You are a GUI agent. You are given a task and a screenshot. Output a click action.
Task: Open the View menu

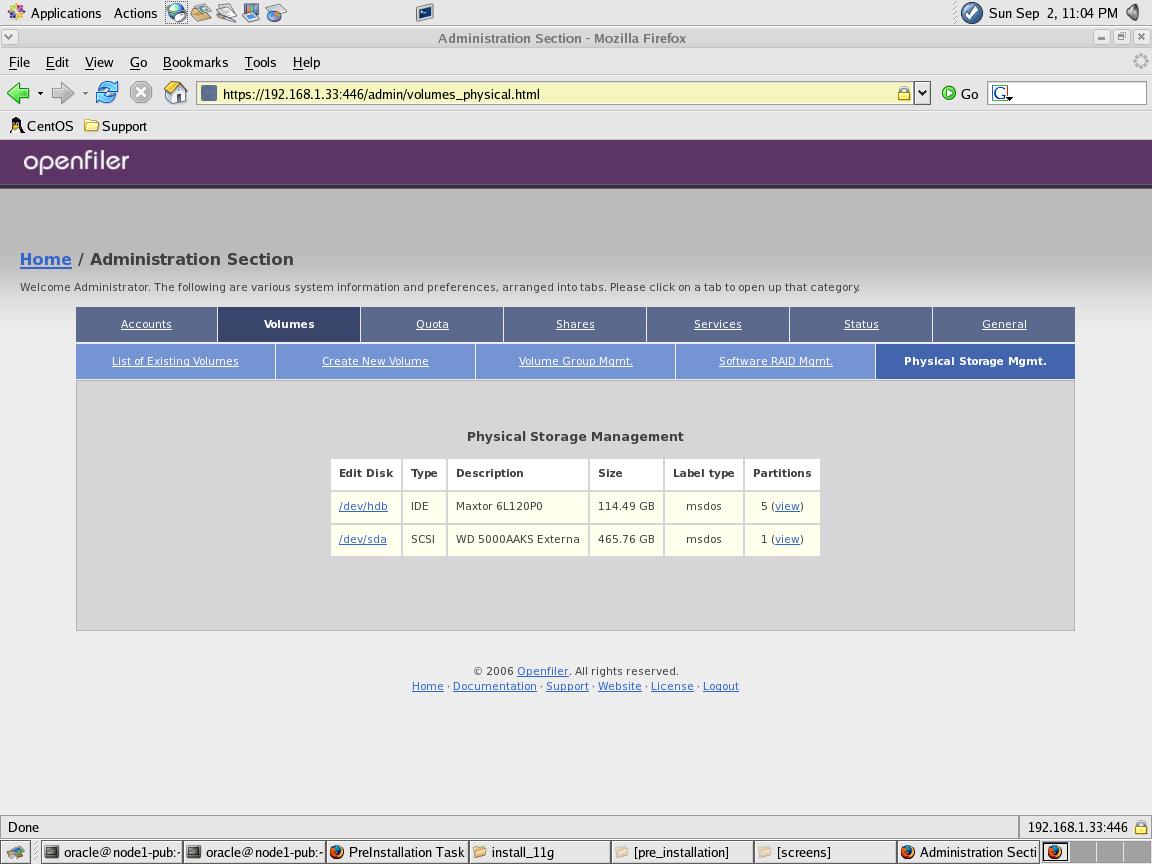point(98,62)
